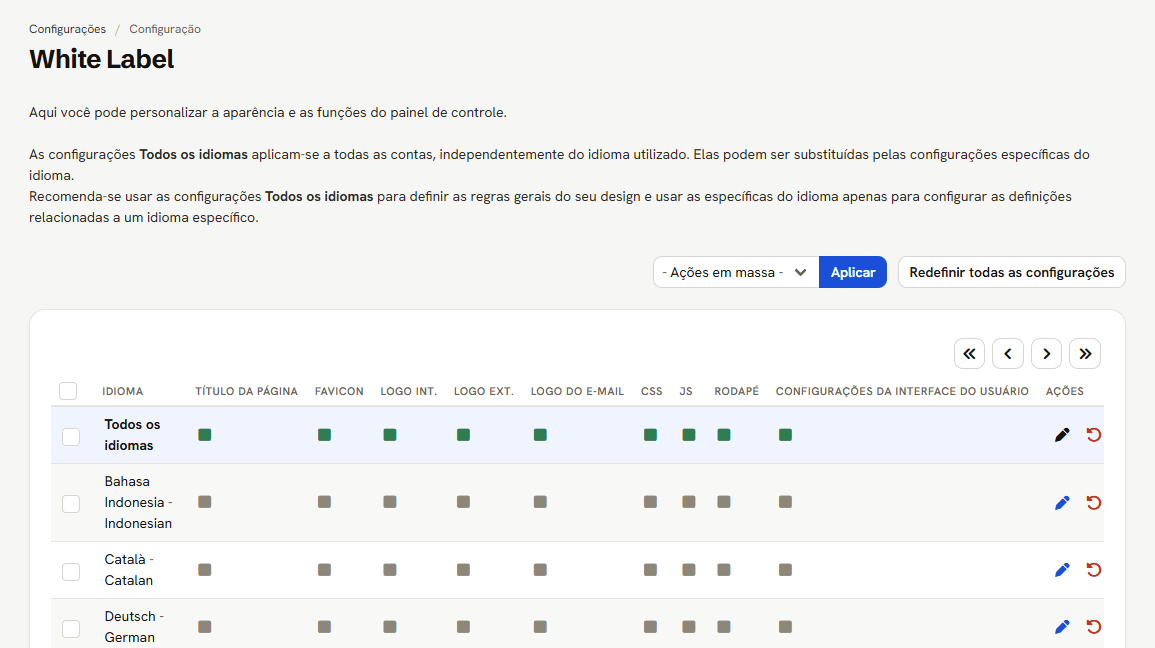Reset the Deutsch - German settings

1094,627
